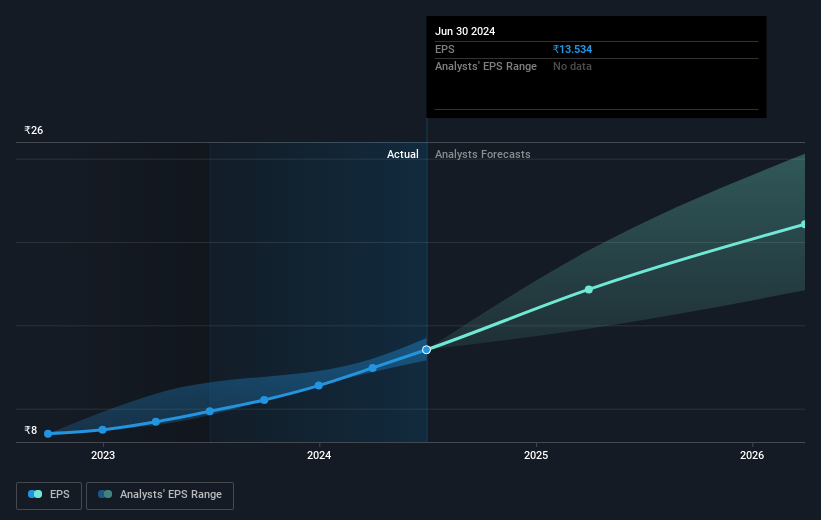This screenshot has height=520, width=821.
Task: Toggle the Analysts' EPS Range legend
Action: [160, 495]
